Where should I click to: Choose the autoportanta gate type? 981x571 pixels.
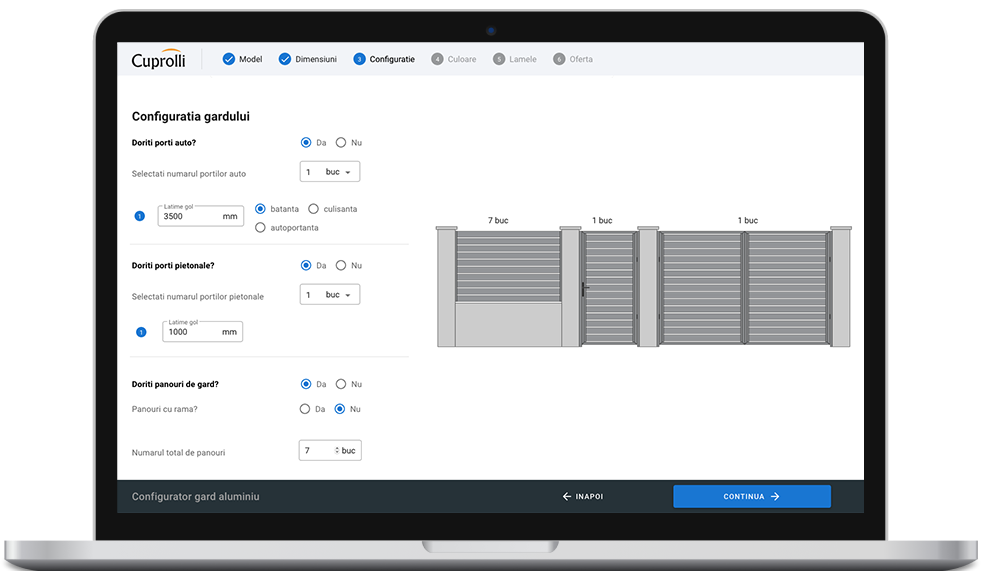point(260,228)
